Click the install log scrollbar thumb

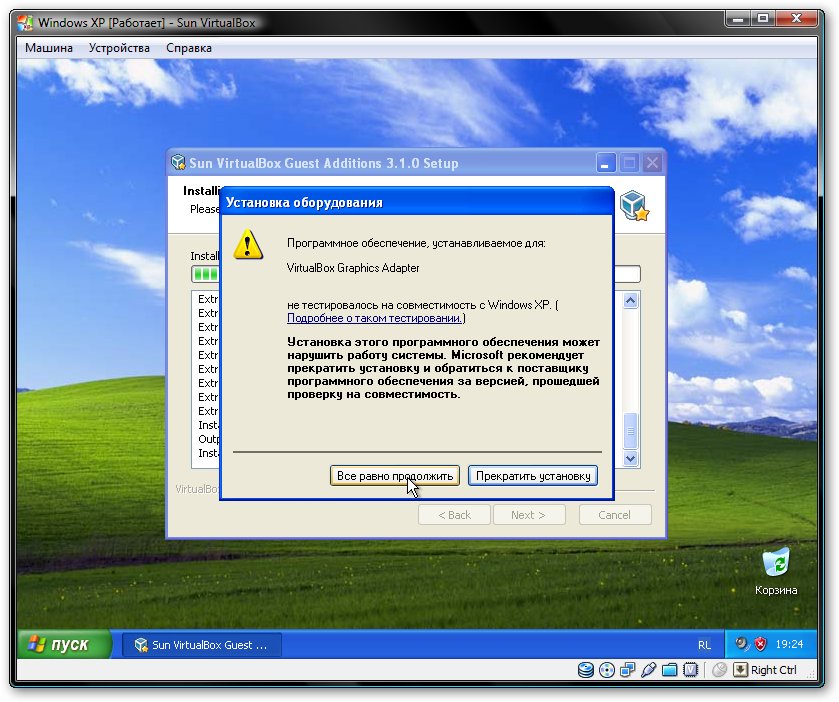point(630,431)
